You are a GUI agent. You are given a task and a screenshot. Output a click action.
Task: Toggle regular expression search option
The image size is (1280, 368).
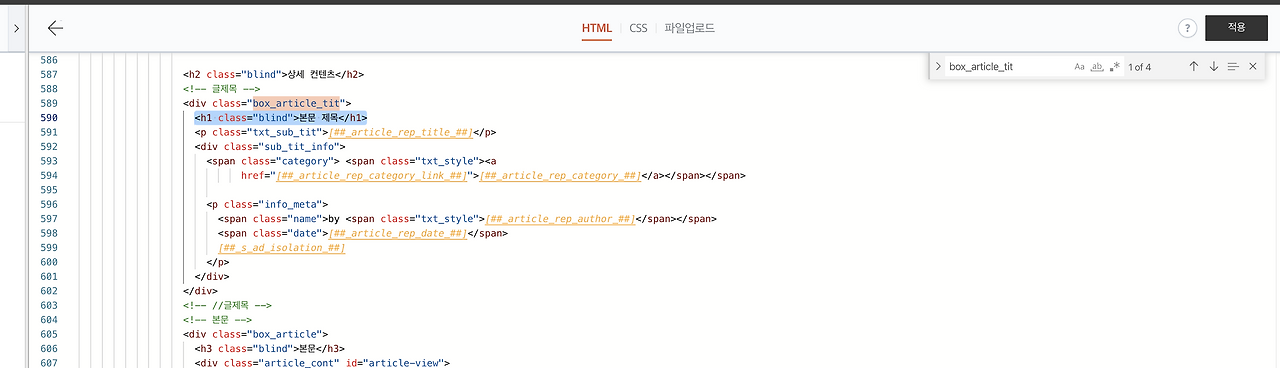[x=1115, y=66]
